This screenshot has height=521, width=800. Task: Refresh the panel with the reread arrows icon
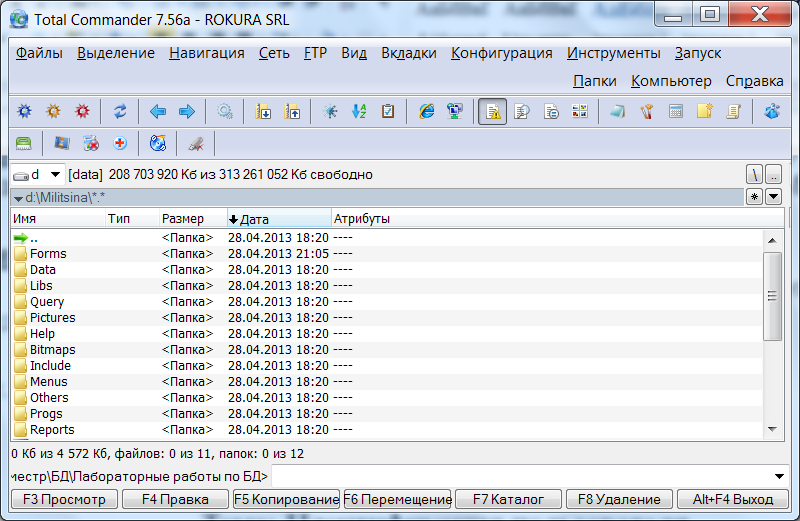120,111
